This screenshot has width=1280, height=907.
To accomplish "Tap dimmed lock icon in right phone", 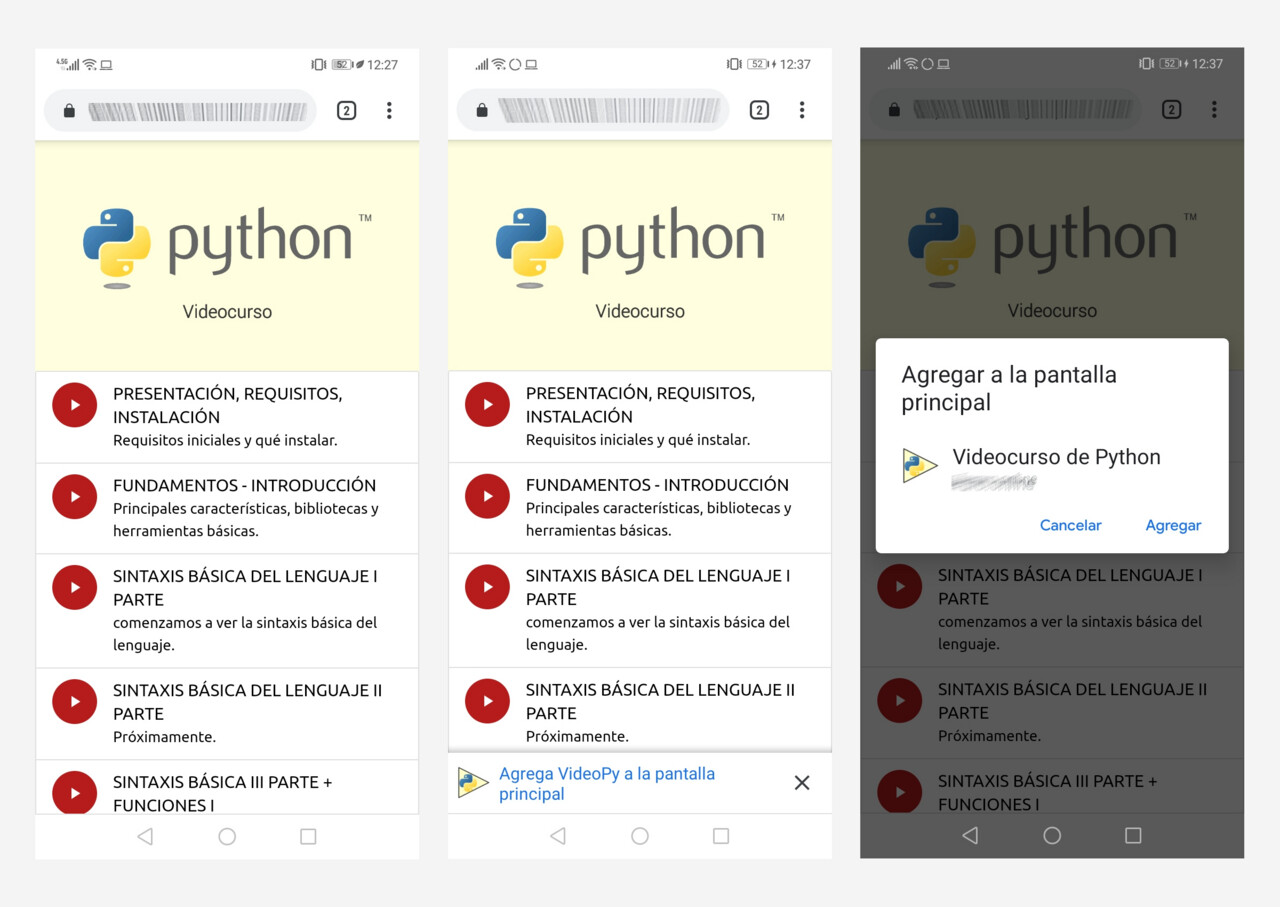I will [x=894, y=110].
